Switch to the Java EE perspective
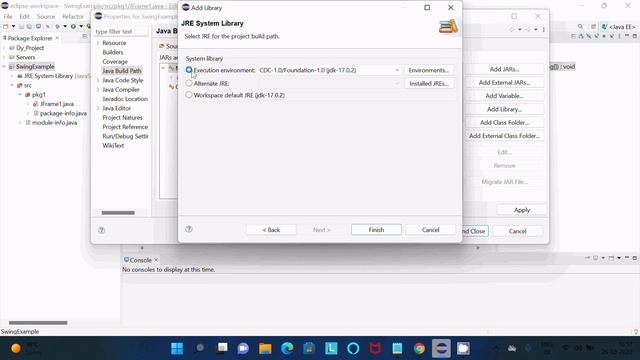The image size is (640, 360). click(x=618, y=27)
